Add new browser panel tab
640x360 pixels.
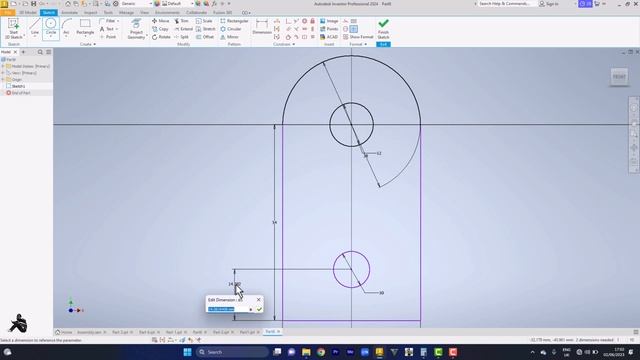(x=23, y=52)
